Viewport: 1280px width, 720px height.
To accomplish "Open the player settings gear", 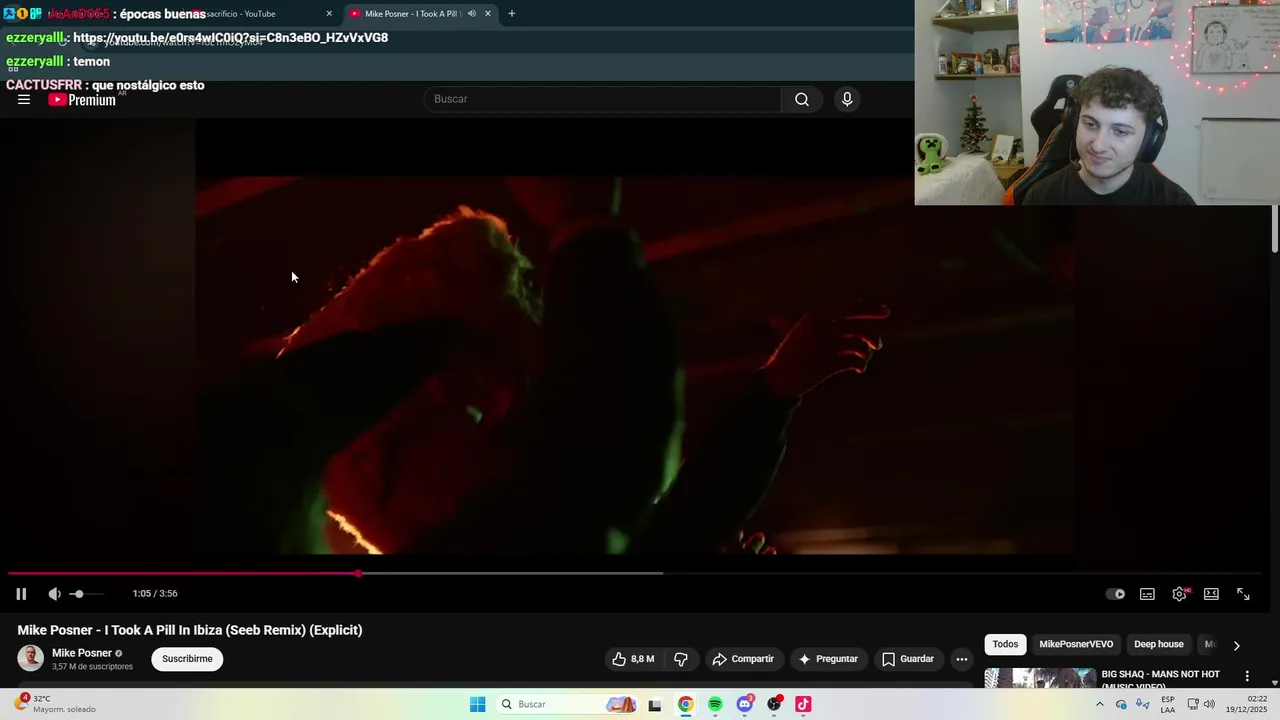I will pyautogui.click(x=1180, y=594).
